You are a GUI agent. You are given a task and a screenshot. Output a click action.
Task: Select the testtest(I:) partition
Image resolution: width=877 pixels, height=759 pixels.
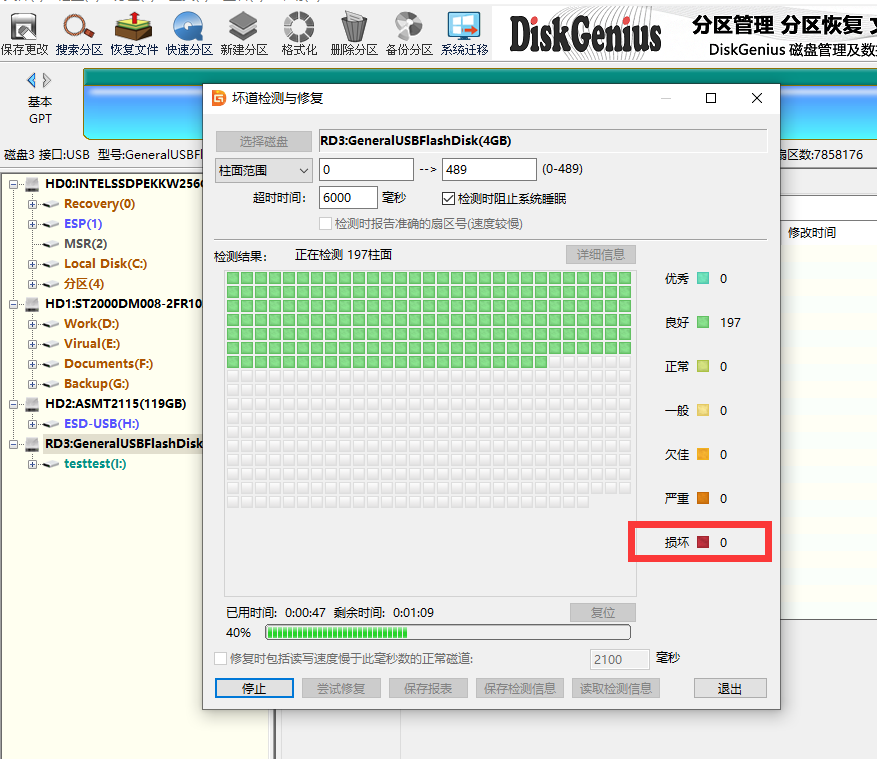coord(95,464)
